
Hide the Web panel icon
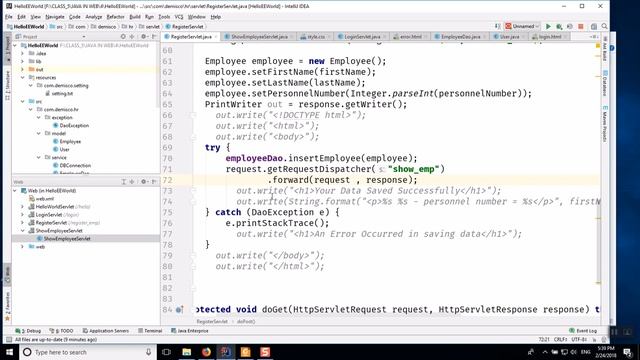(x=154, y=182)
